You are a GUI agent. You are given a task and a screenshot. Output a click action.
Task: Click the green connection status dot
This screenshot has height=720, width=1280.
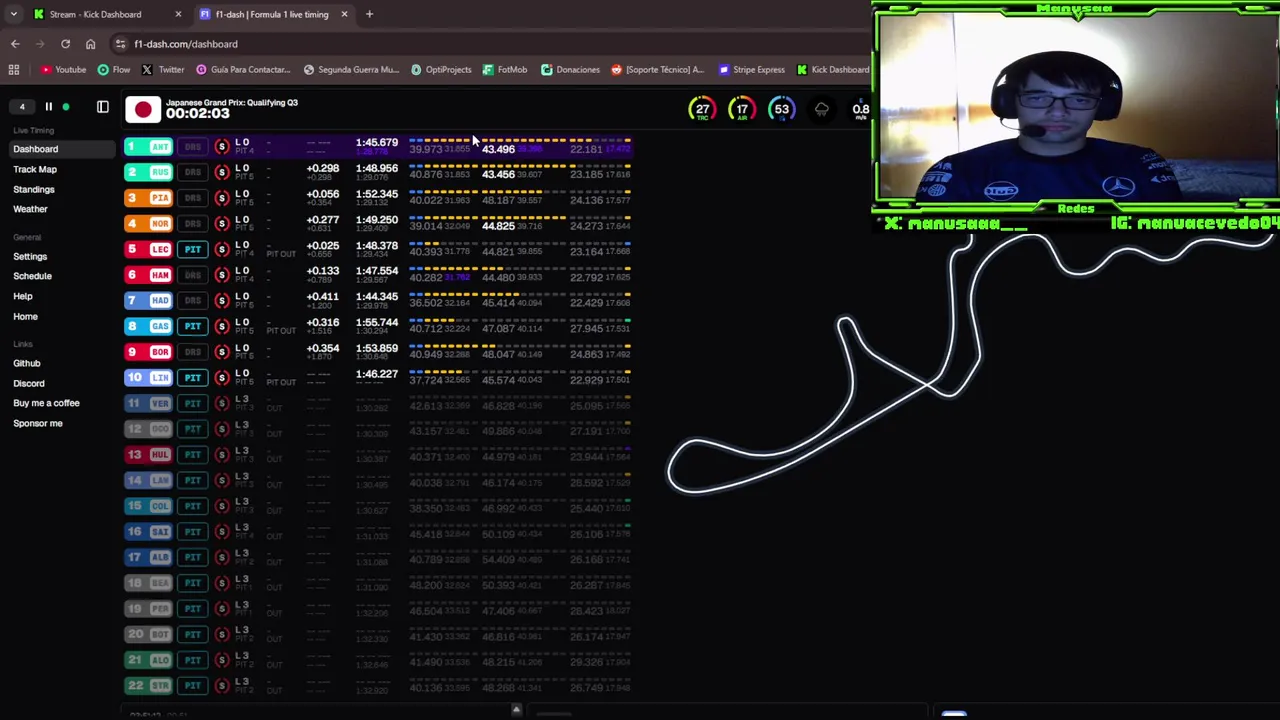tap(66, 107)
